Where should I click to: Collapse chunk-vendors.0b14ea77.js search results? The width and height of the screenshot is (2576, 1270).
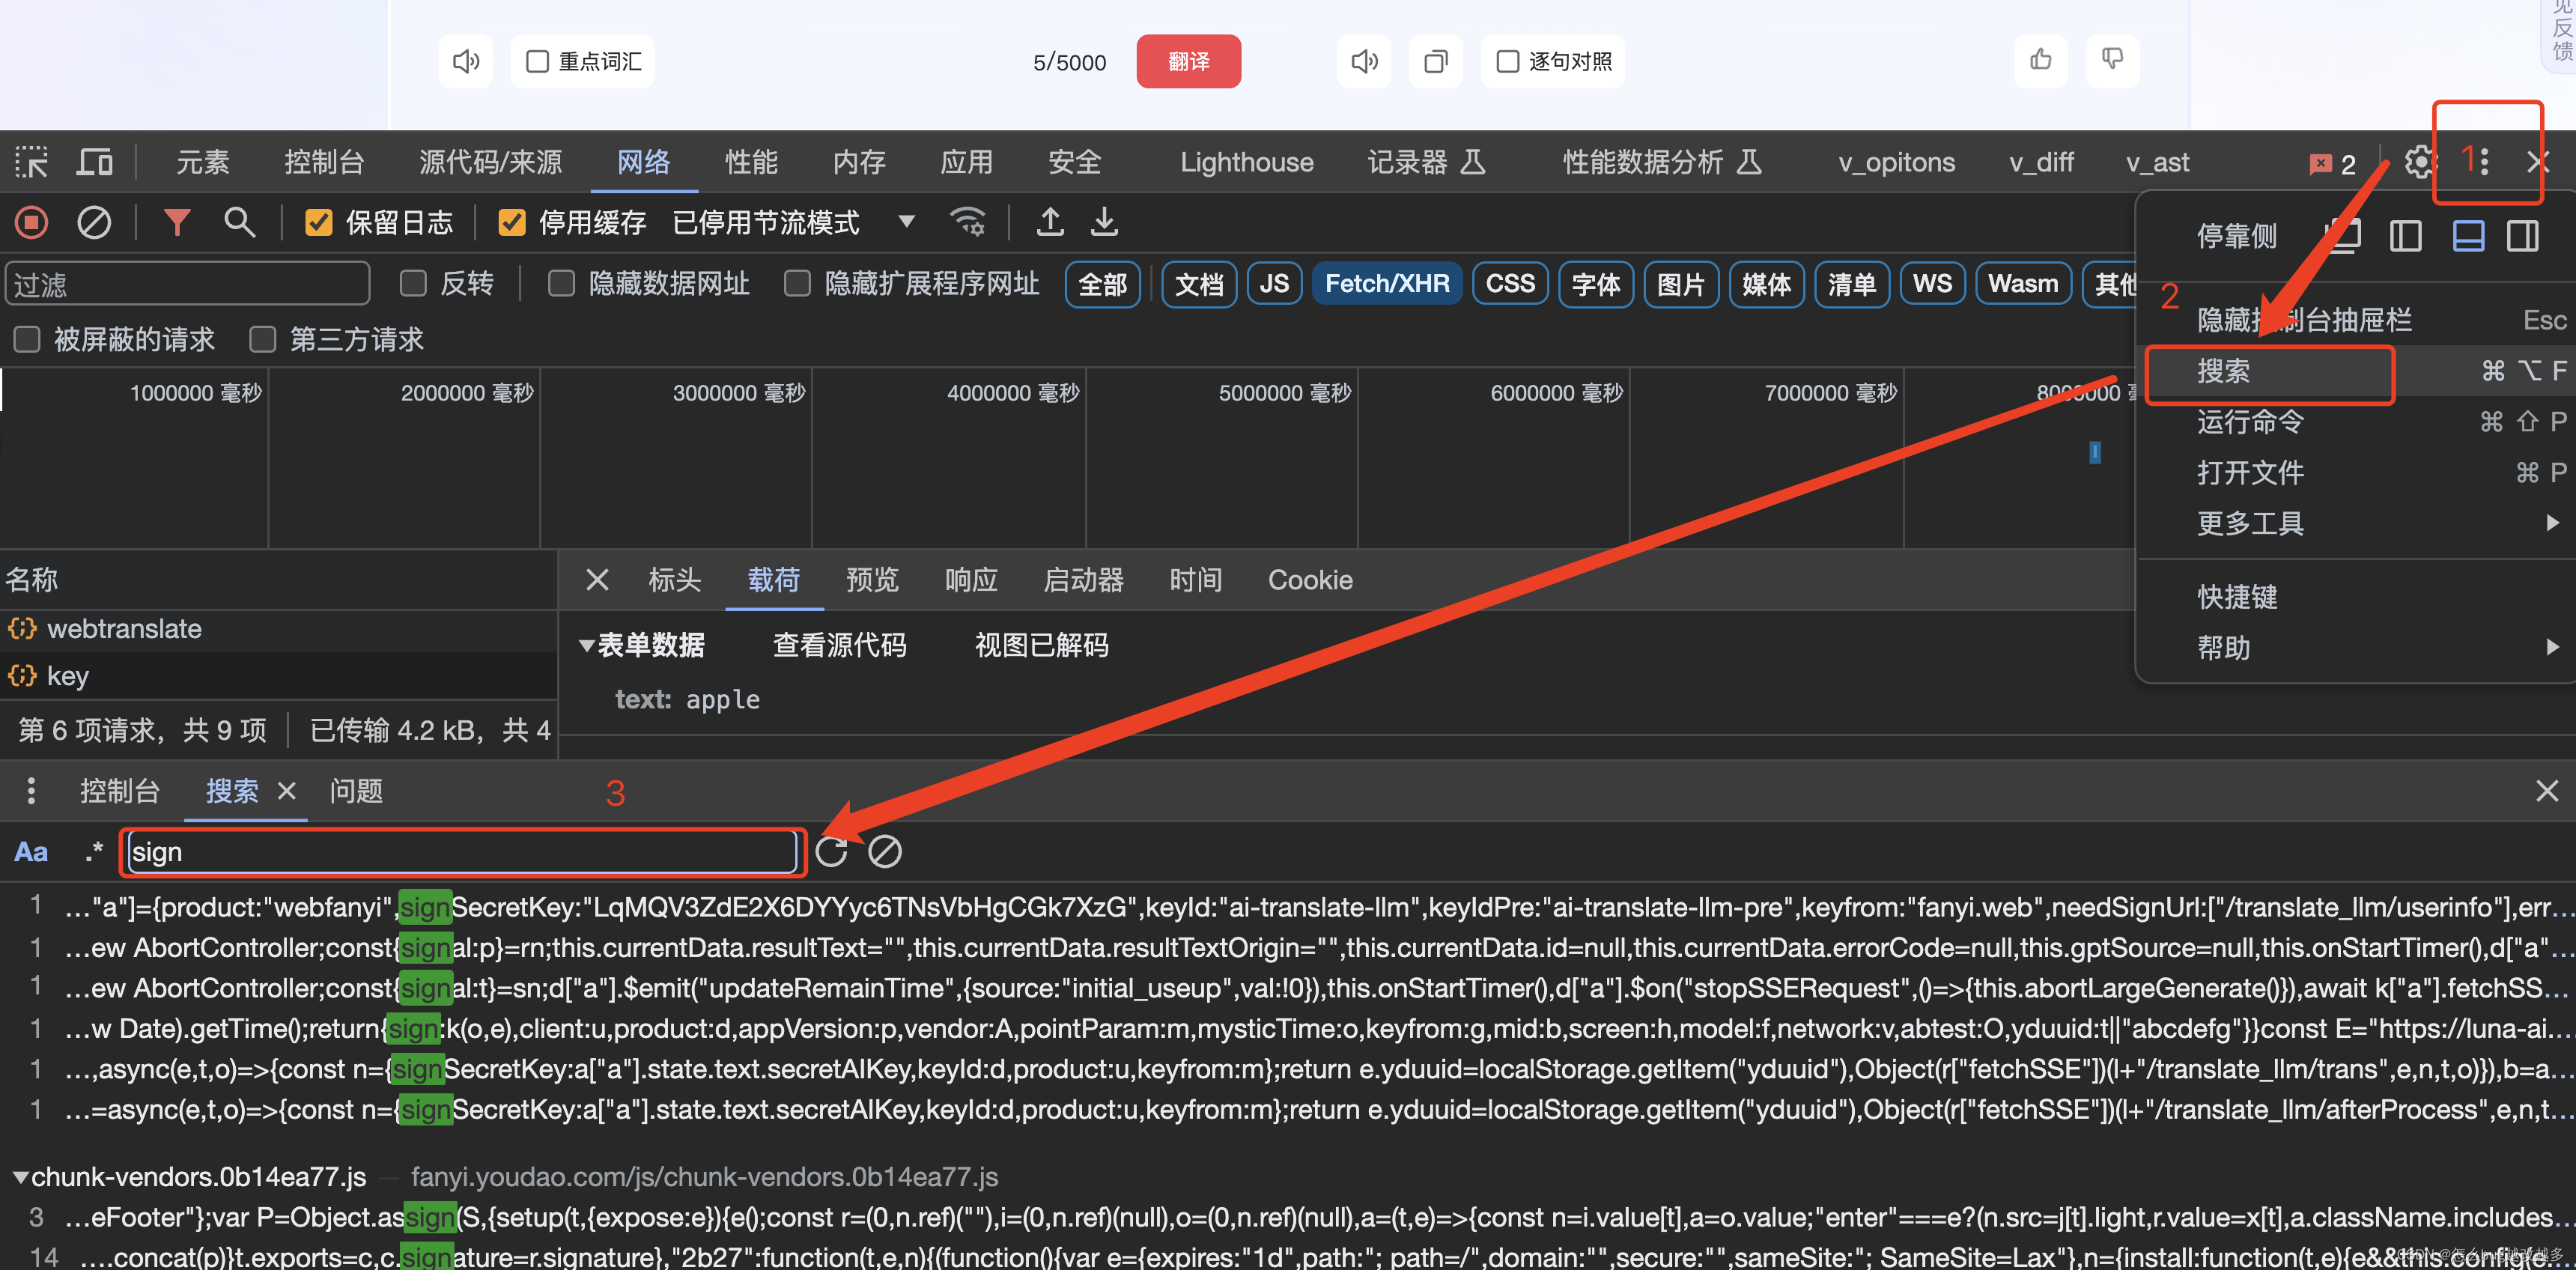[x=20, y=1177]
